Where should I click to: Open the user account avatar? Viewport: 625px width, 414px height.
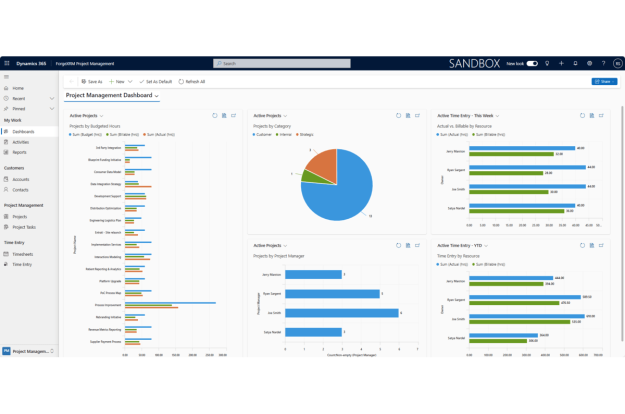click(x=617, y=63)
